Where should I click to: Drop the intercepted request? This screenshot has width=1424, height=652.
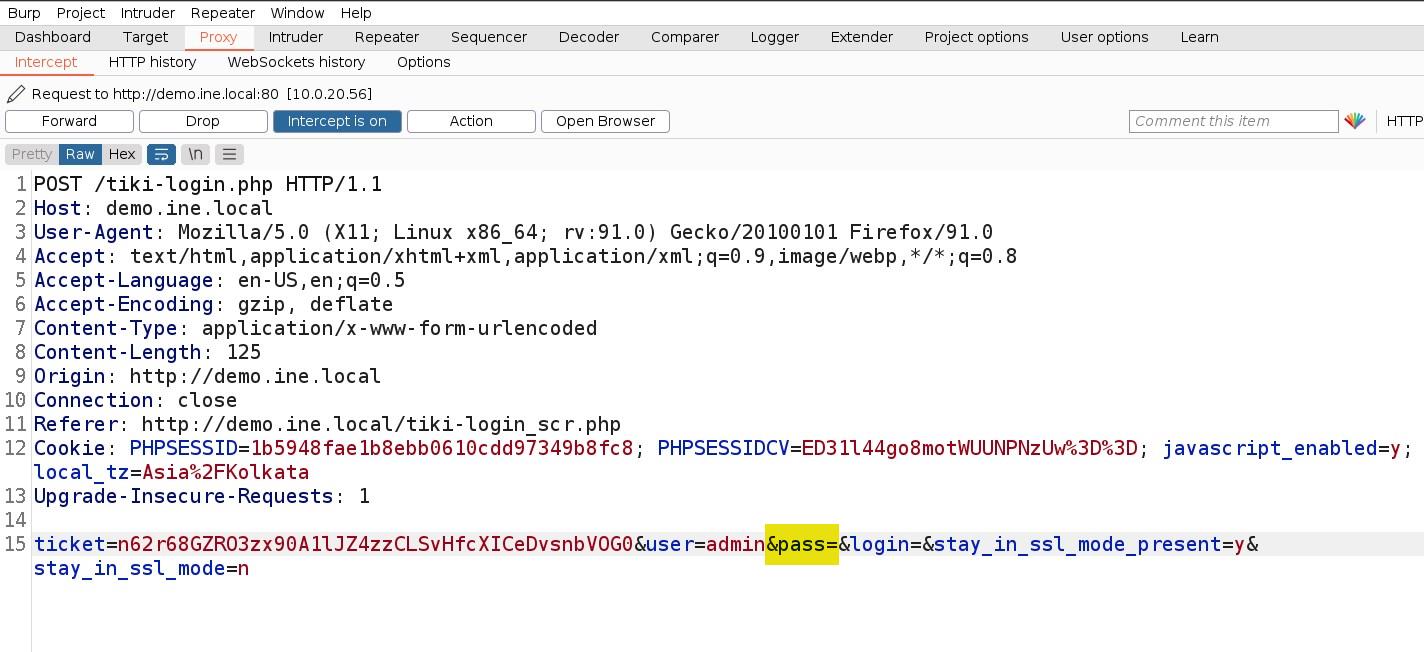203,121
